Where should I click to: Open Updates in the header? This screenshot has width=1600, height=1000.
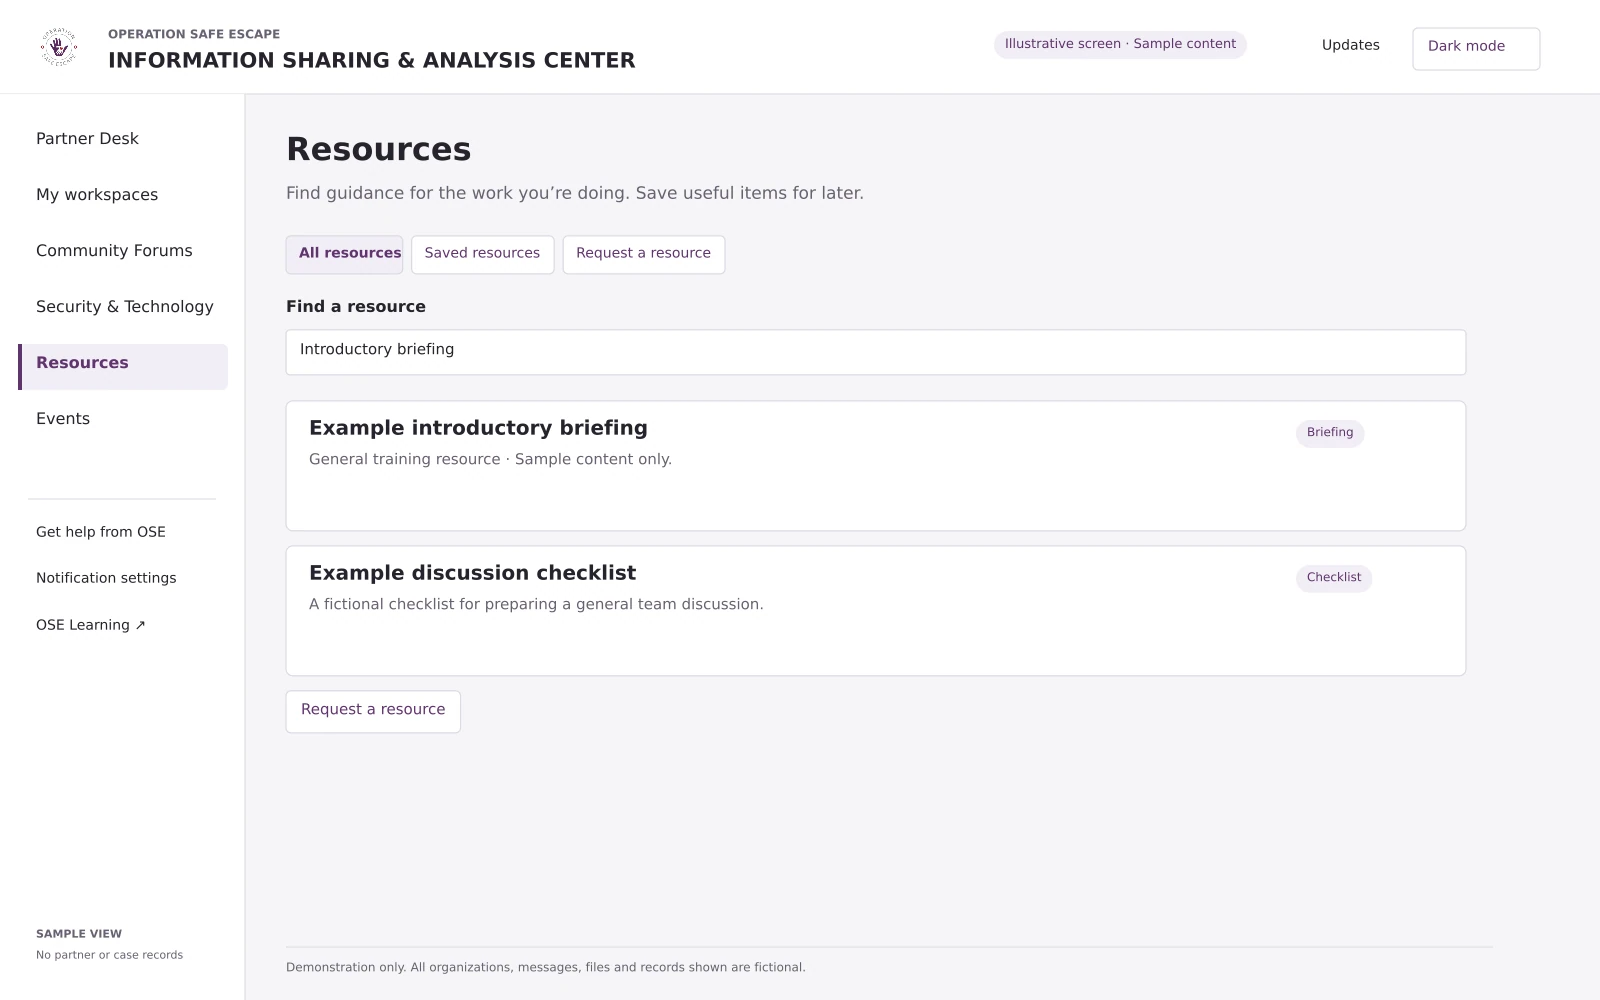(1350, 45)
